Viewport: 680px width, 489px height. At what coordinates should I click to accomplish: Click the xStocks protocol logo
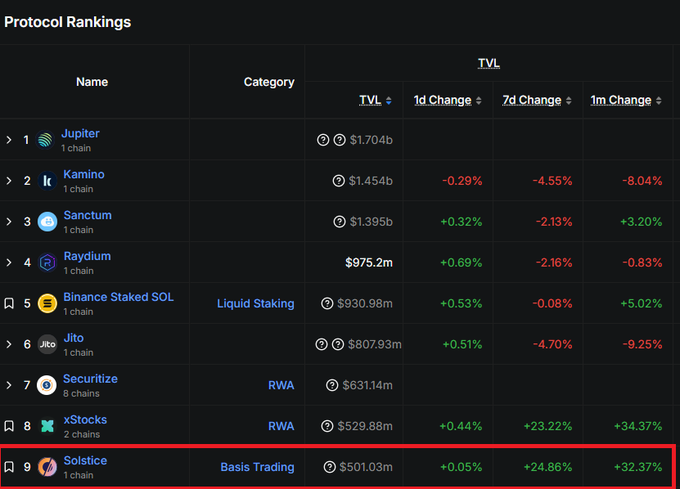[x=47, y=426]
